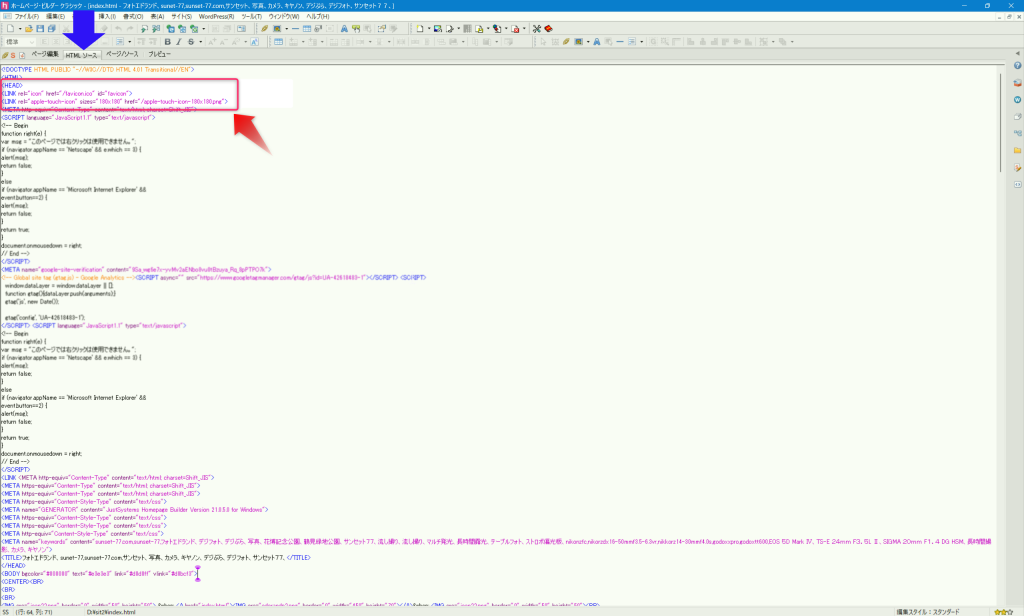The width and height of the screenshot is (1024, 616).
Task: Expand the New page dropdown arrow
Action: (20, 29)
